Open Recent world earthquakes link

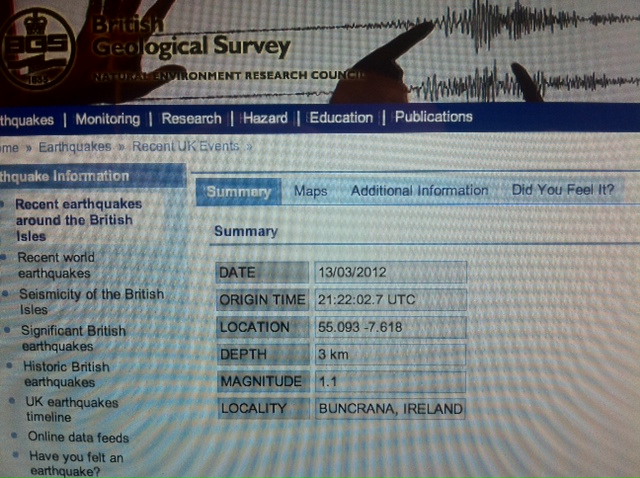coord(56,265)
